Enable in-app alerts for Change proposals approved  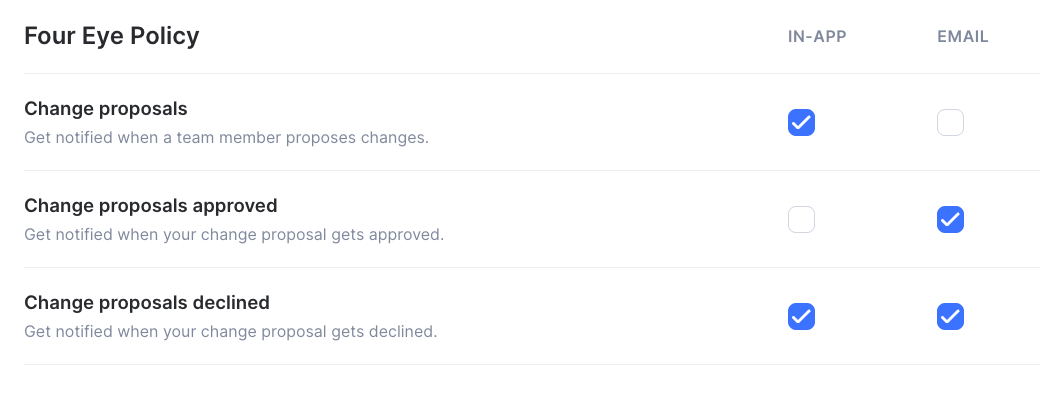pos(801,220)
